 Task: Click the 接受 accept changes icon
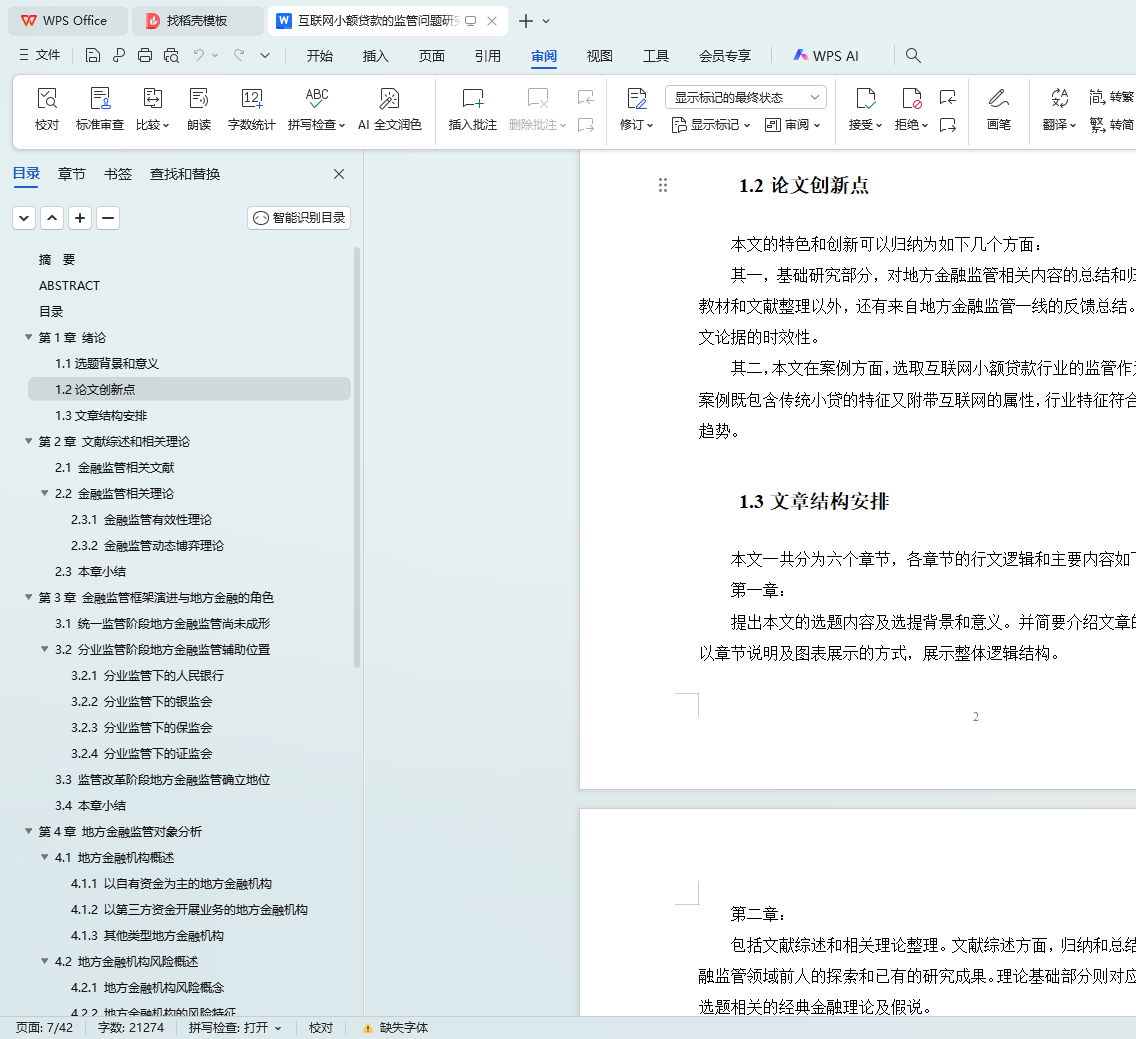(865, 99)
